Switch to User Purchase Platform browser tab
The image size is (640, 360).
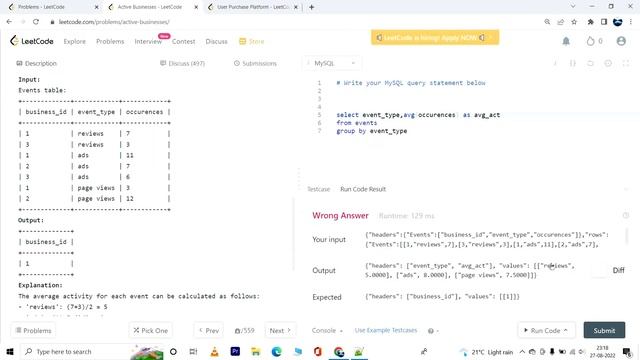(252, 7)
